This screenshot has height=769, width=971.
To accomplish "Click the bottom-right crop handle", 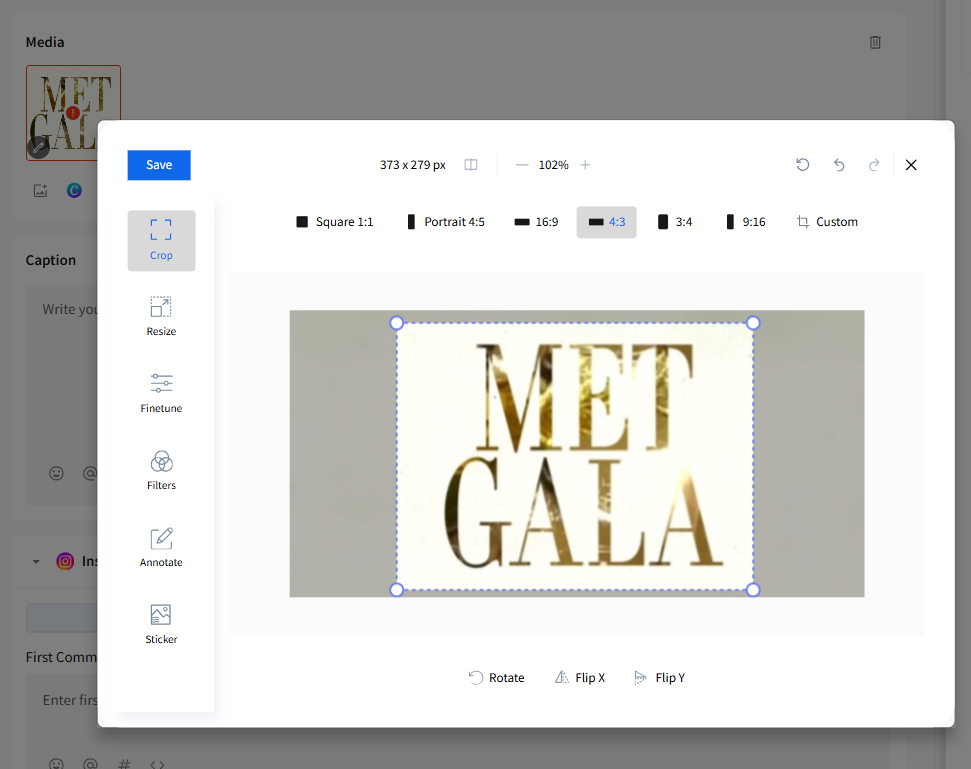I will pyautogui.click(x=753, y=589).
